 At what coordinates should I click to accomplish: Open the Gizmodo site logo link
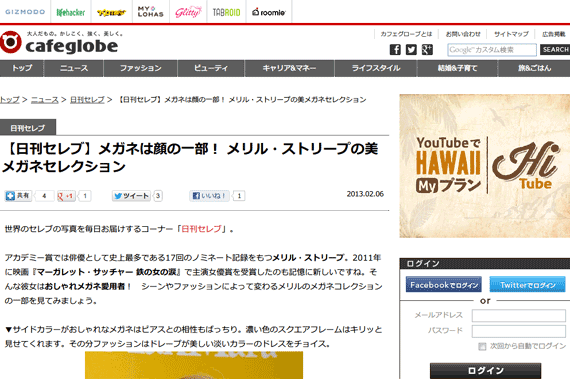(x=25, y=12)
